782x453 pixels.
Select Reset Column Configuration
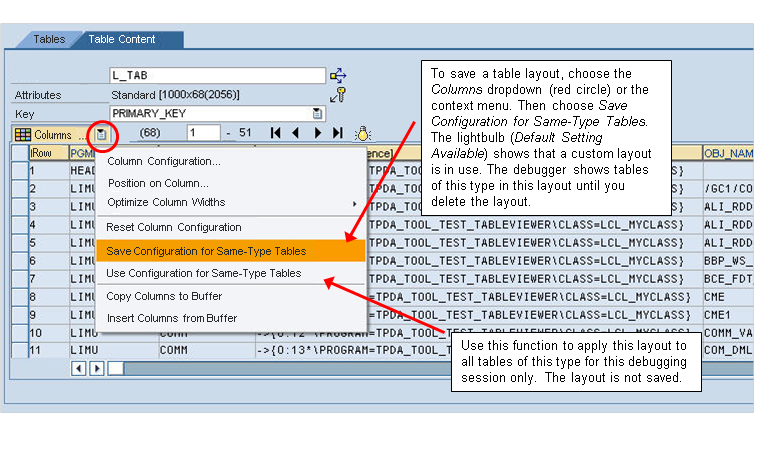174,227
